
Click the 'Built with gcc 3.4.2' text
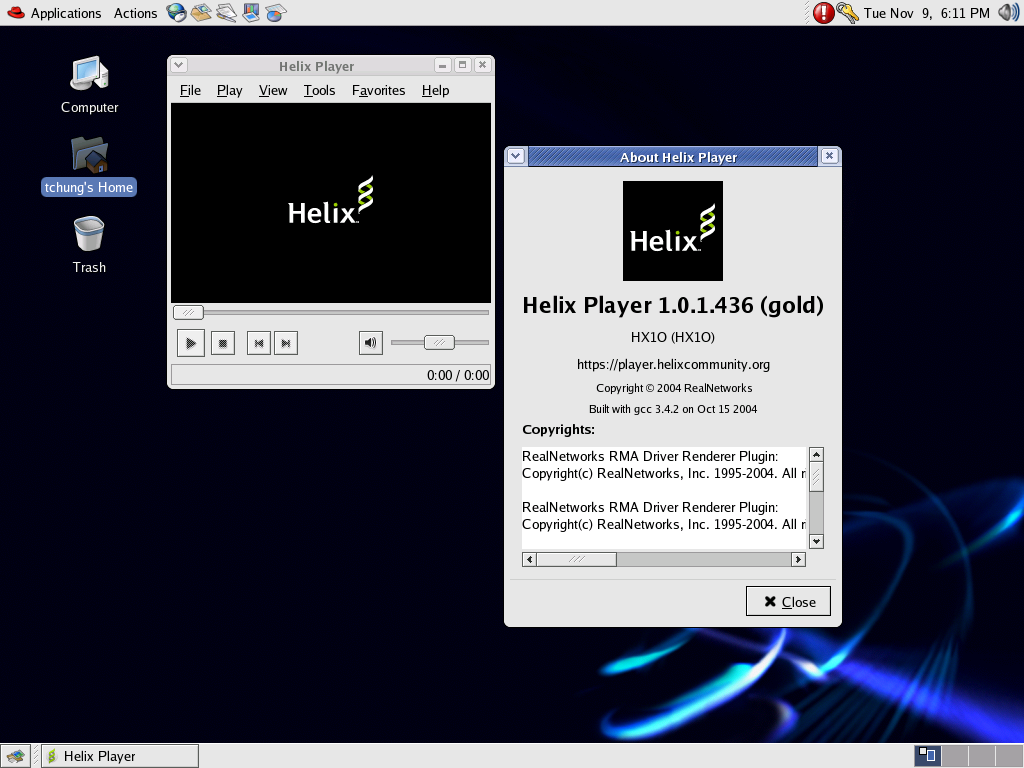coord(673,409)
